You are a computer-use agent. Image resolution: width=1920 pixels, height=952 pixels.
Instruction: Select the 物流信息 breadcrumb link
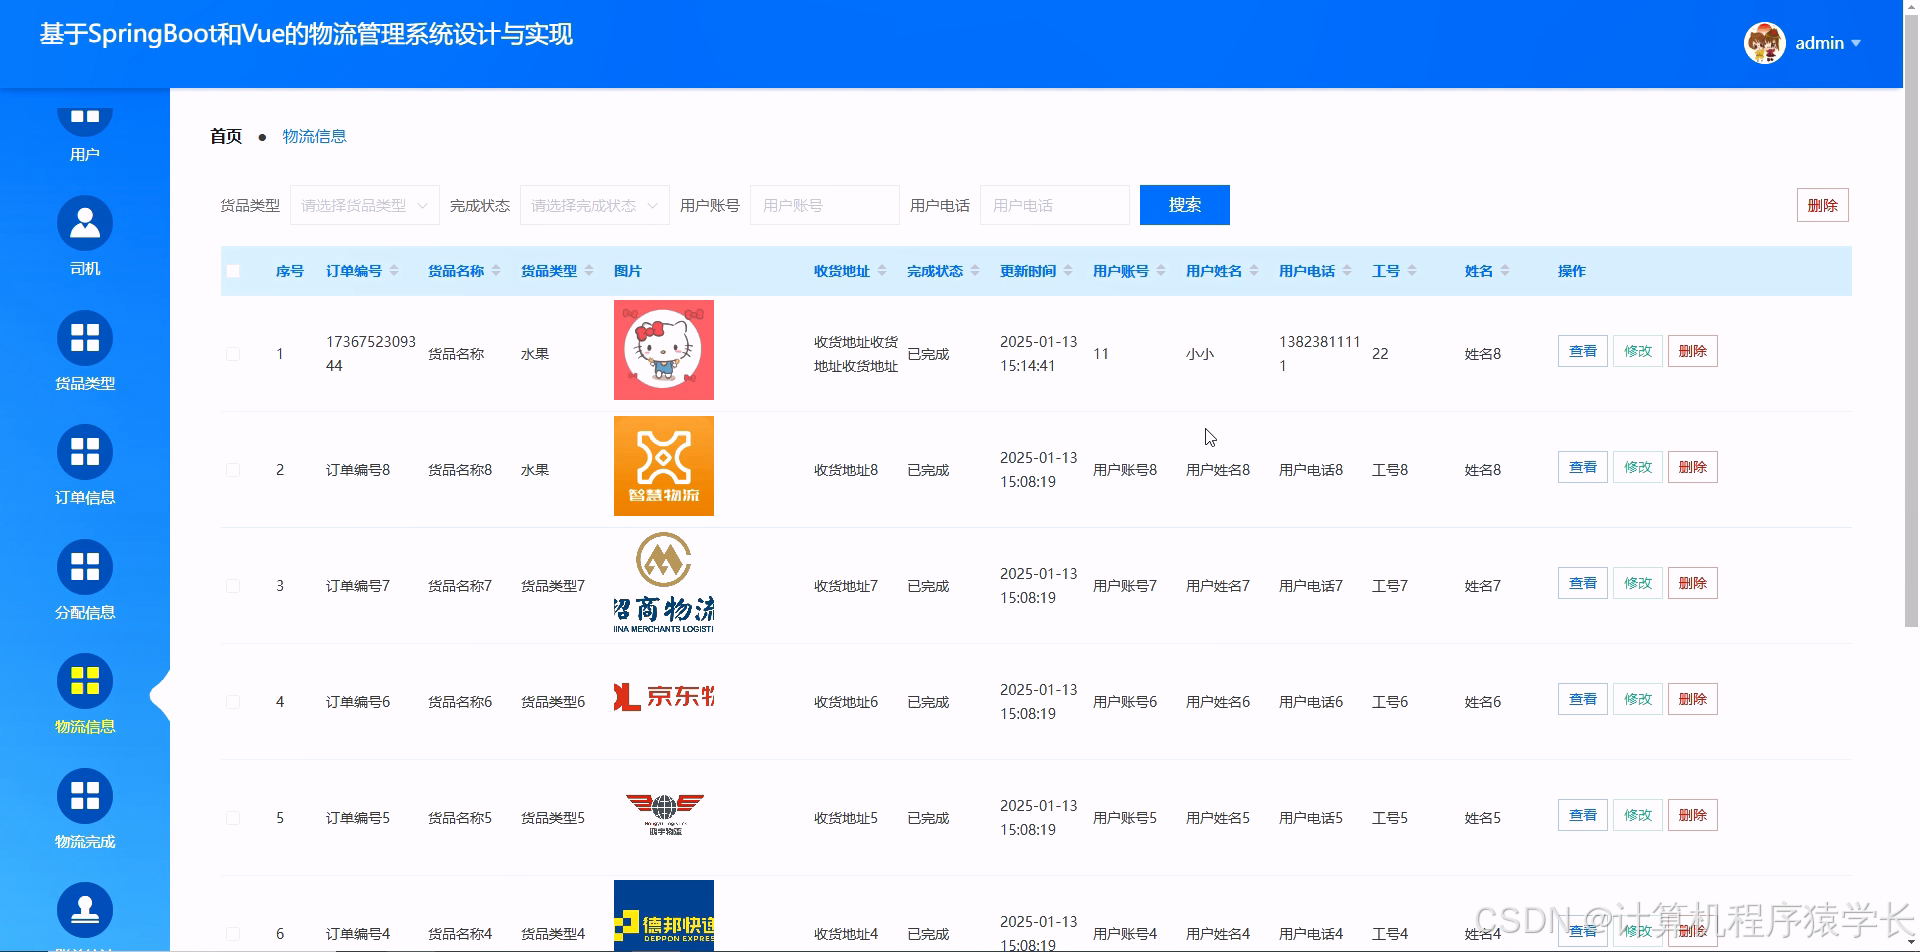coord(314,135)
